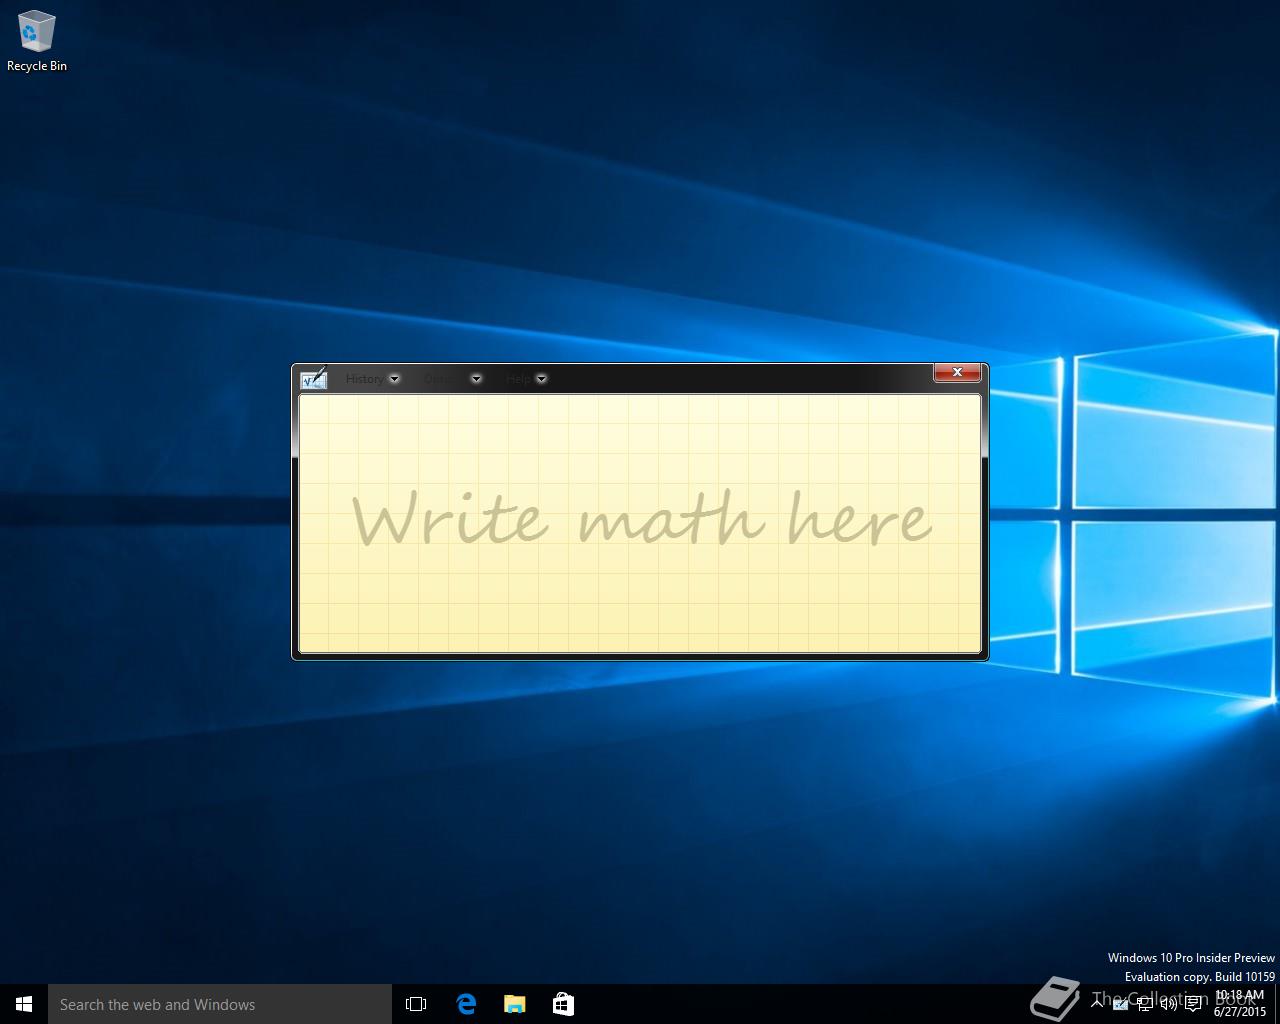Open Task View from the taskbar
Viewport: 1280px width, 1024px height.
(416, 1004)
